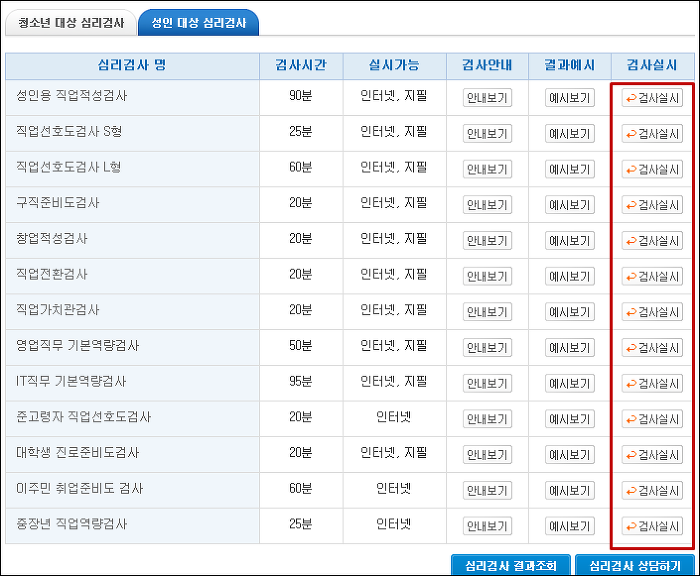
Task: Start 이주민 취업준비도 검사 via 검사실시
Action: pyautogui.click(x=652, y=490)
